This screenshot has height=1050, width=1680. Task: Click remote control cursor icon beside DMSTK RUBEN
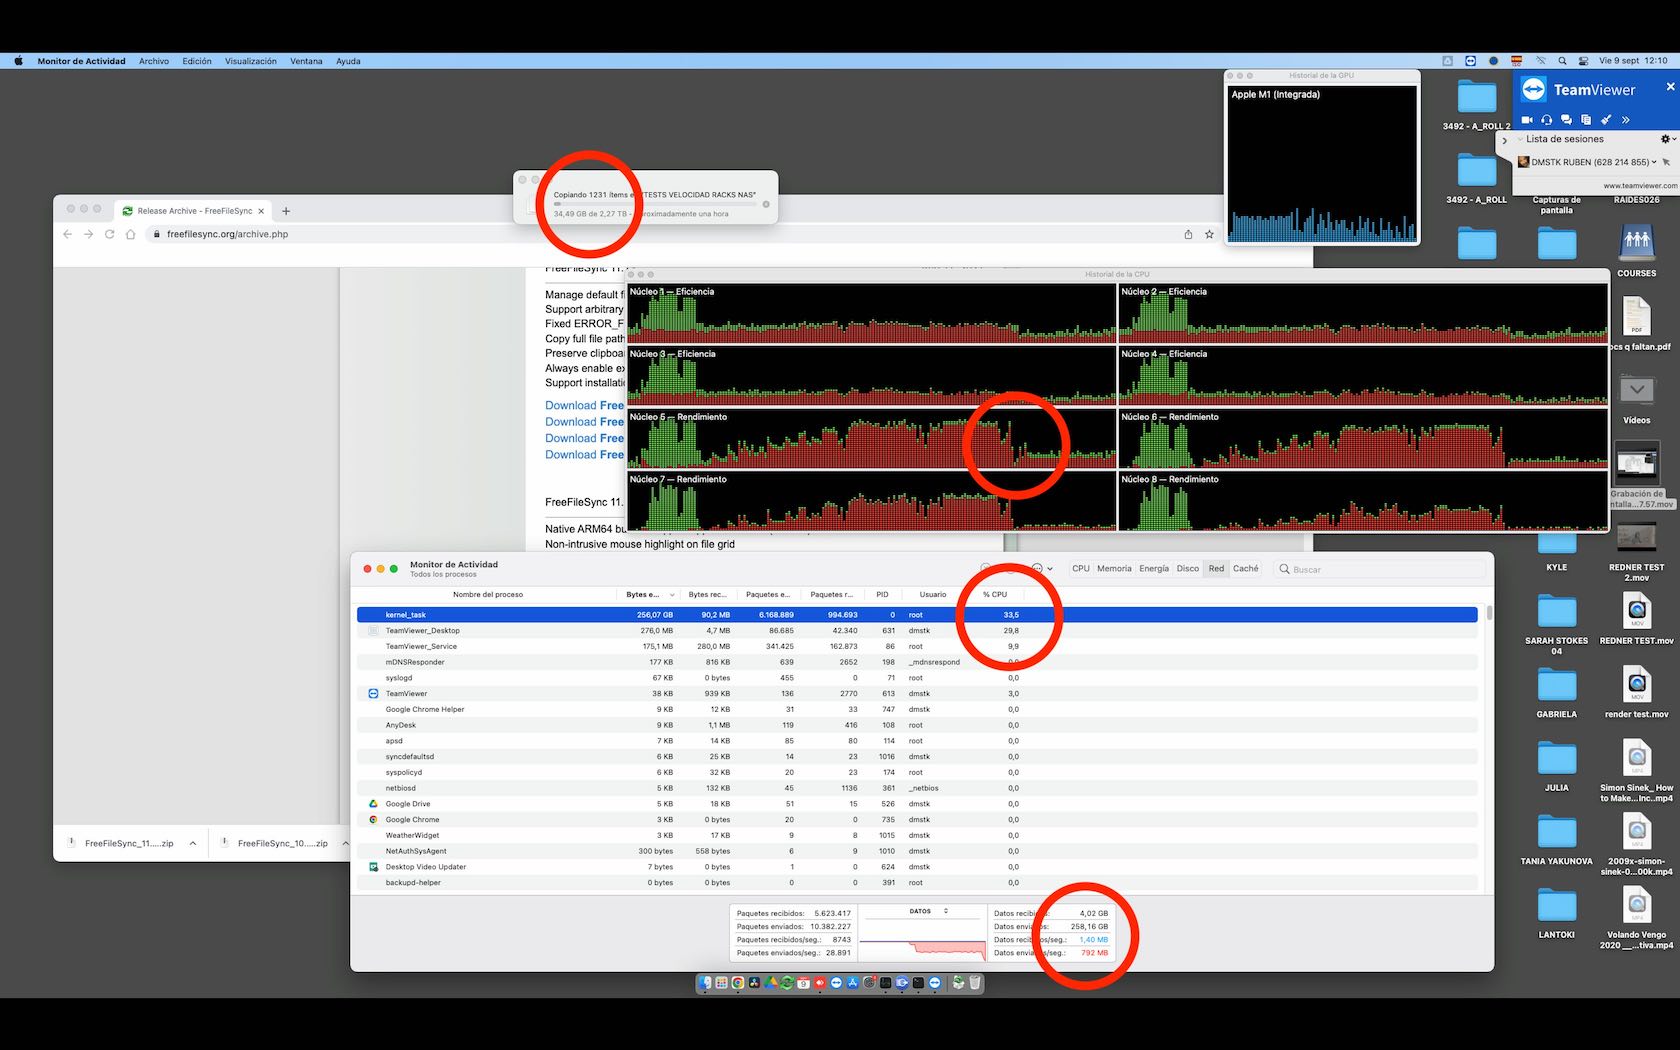coord(1667,162)
